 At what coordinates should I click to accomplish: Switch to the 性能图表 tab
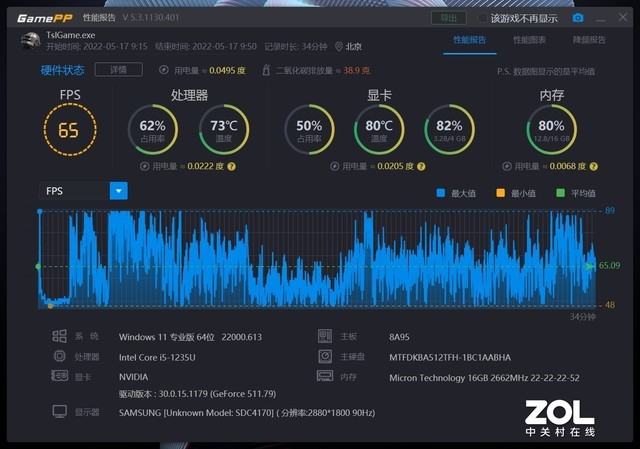coord(529,40)
